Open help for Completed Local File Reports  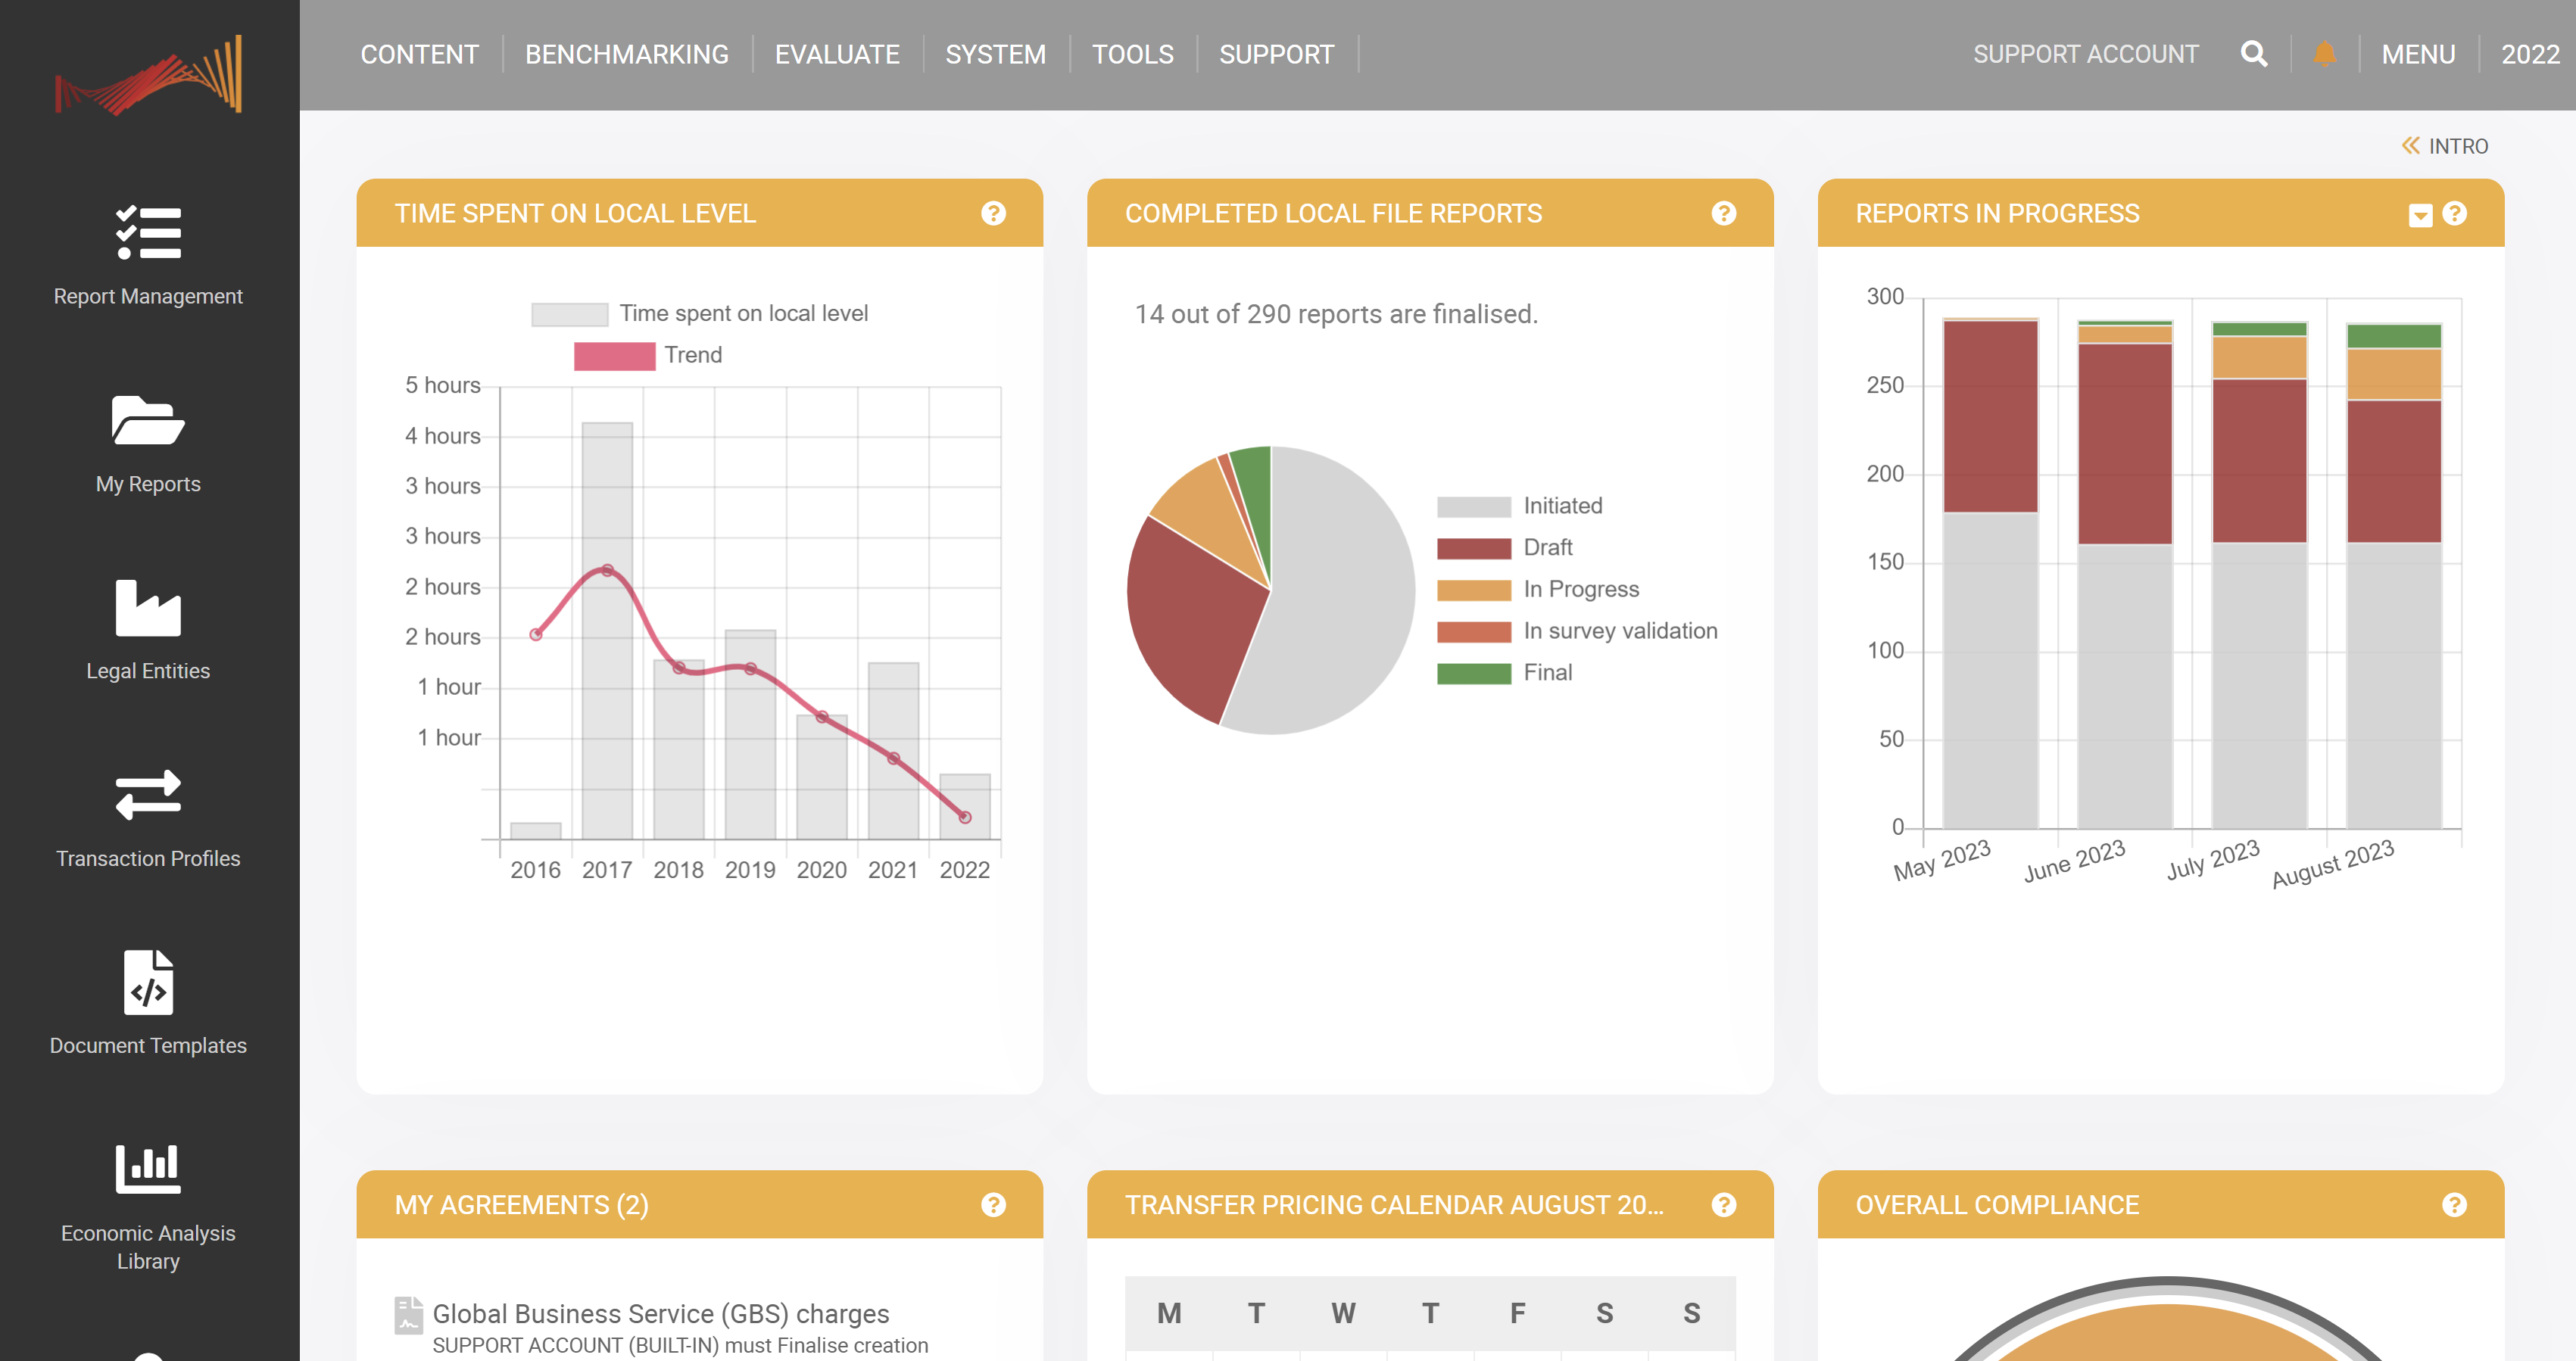(x=1724, y=213)
